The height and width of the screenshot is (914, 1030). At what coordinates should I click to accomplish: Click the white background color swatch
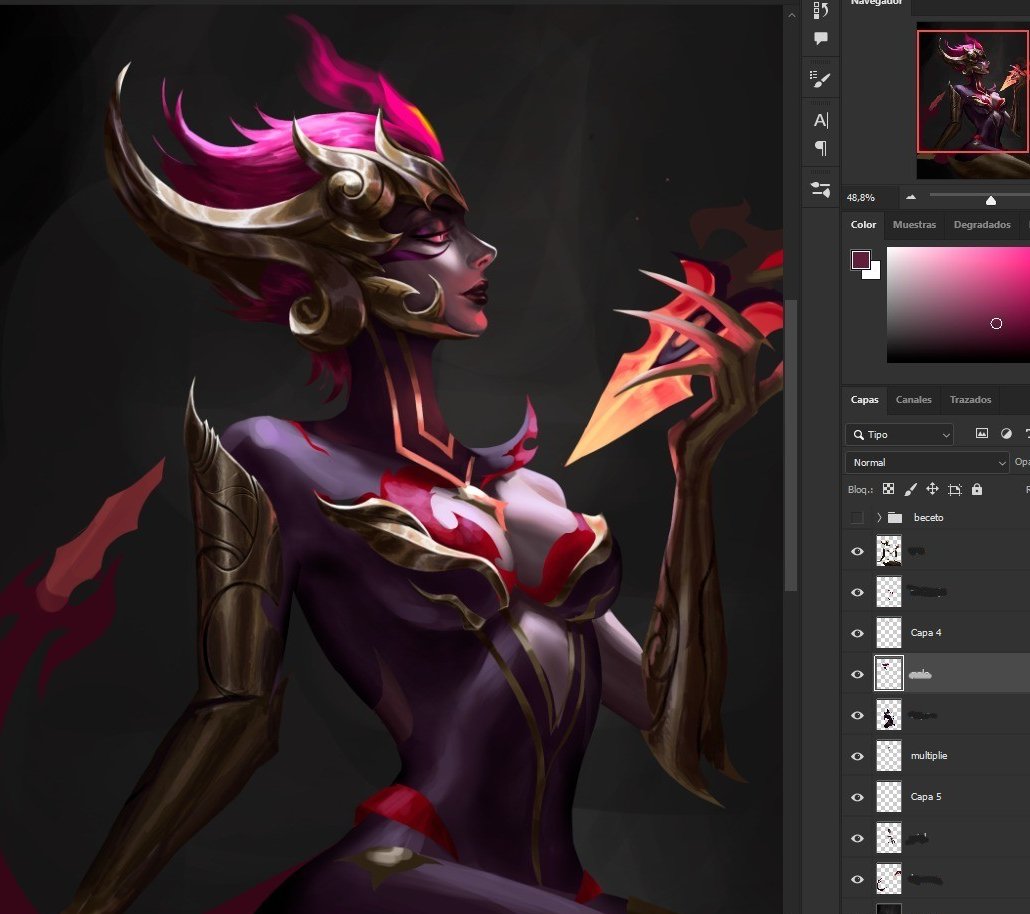(x=874, y=273)
